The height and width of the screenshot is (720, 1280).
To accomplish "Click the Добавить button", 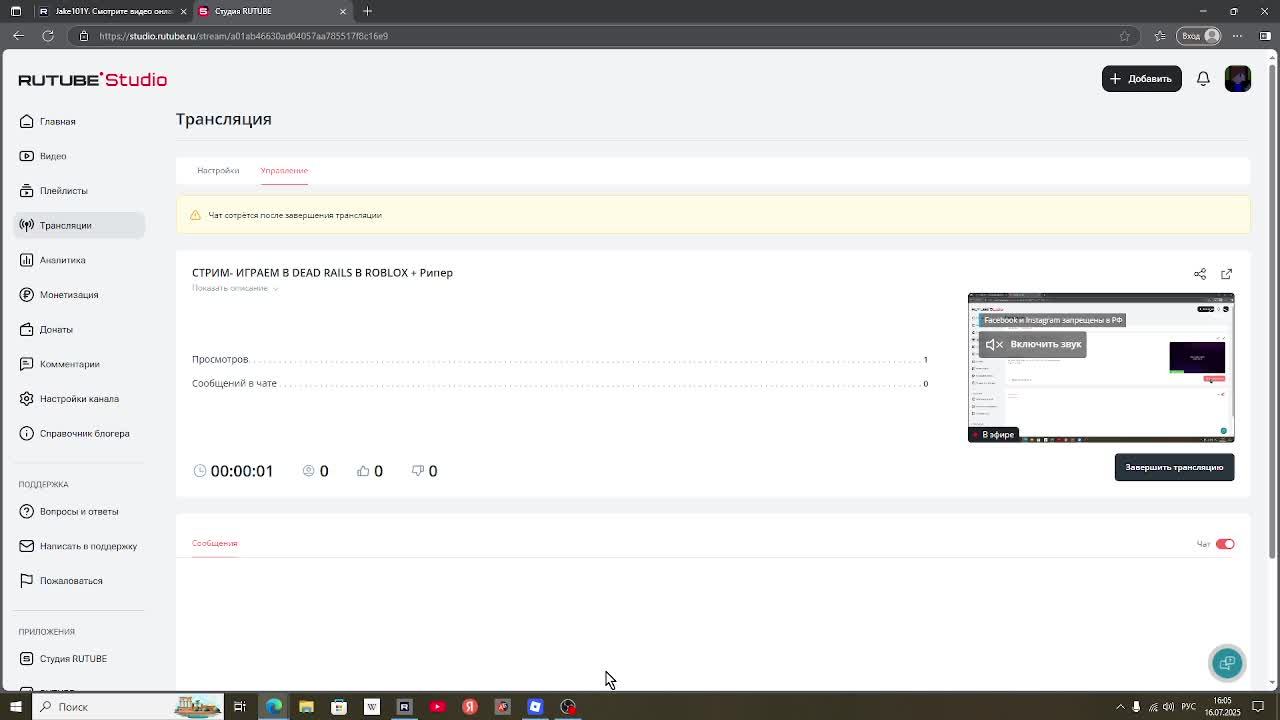I will 1141,78.
